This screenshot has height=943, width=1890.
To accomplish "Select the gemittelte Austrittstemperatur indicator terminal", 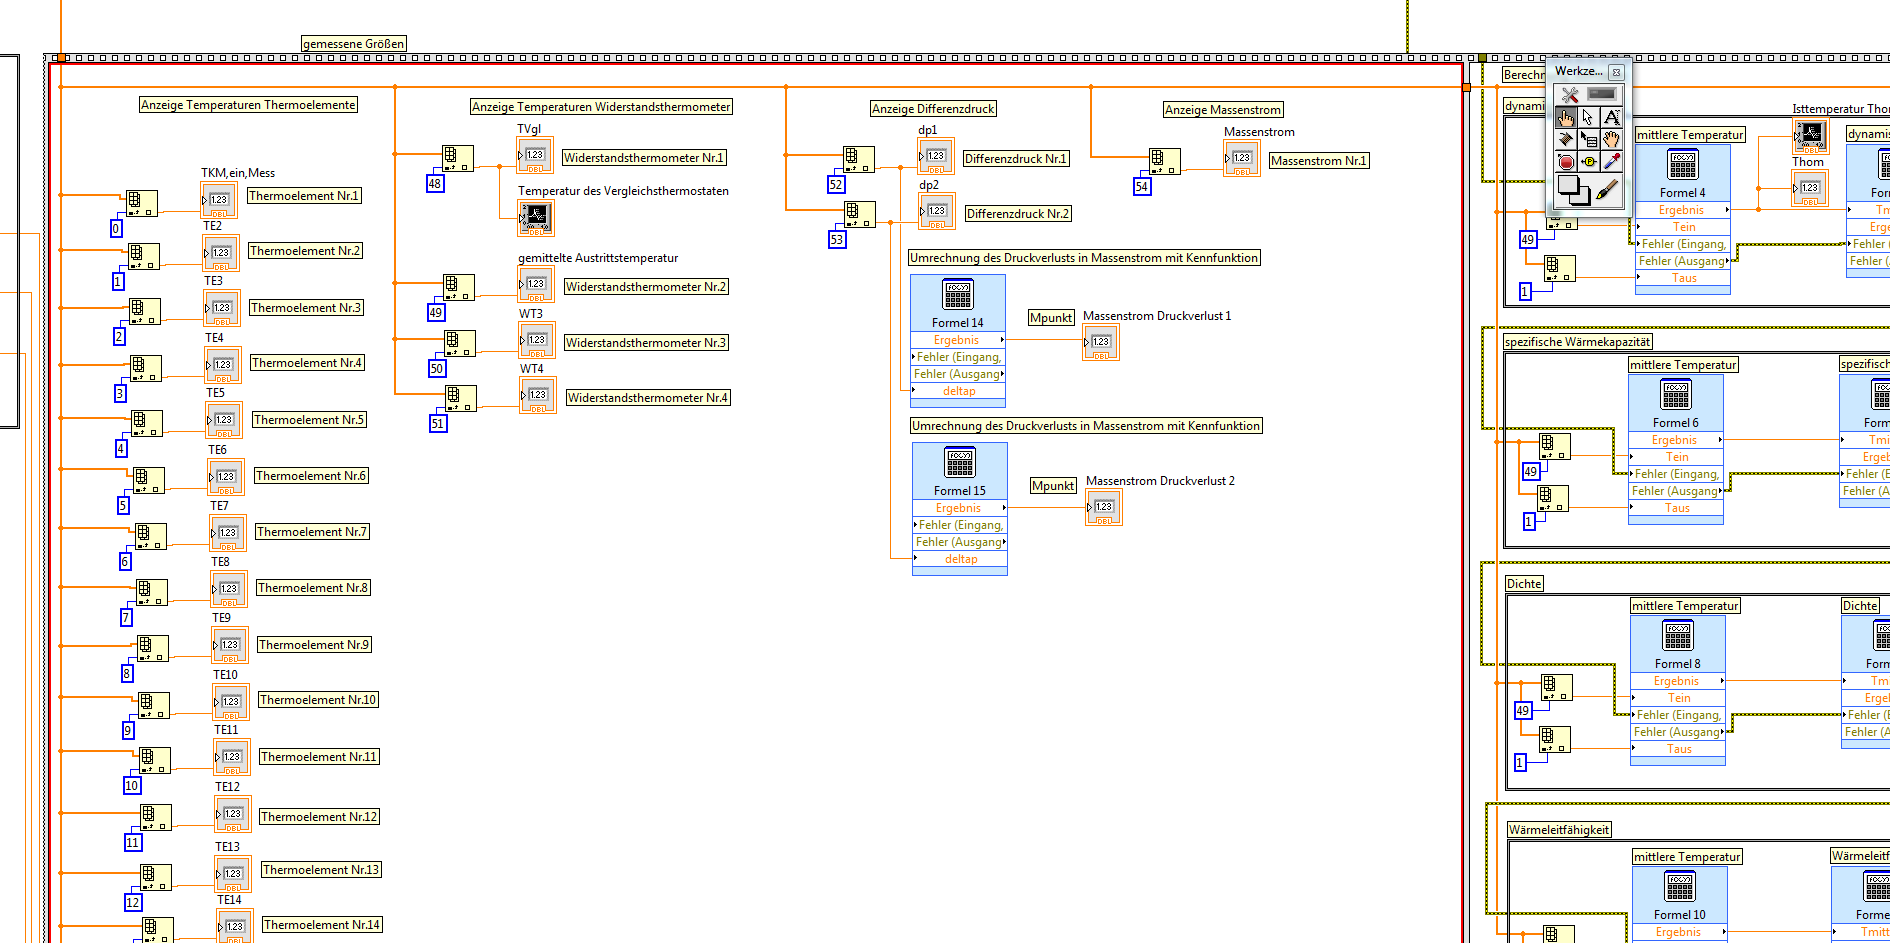I will click(x=536, y=284).
